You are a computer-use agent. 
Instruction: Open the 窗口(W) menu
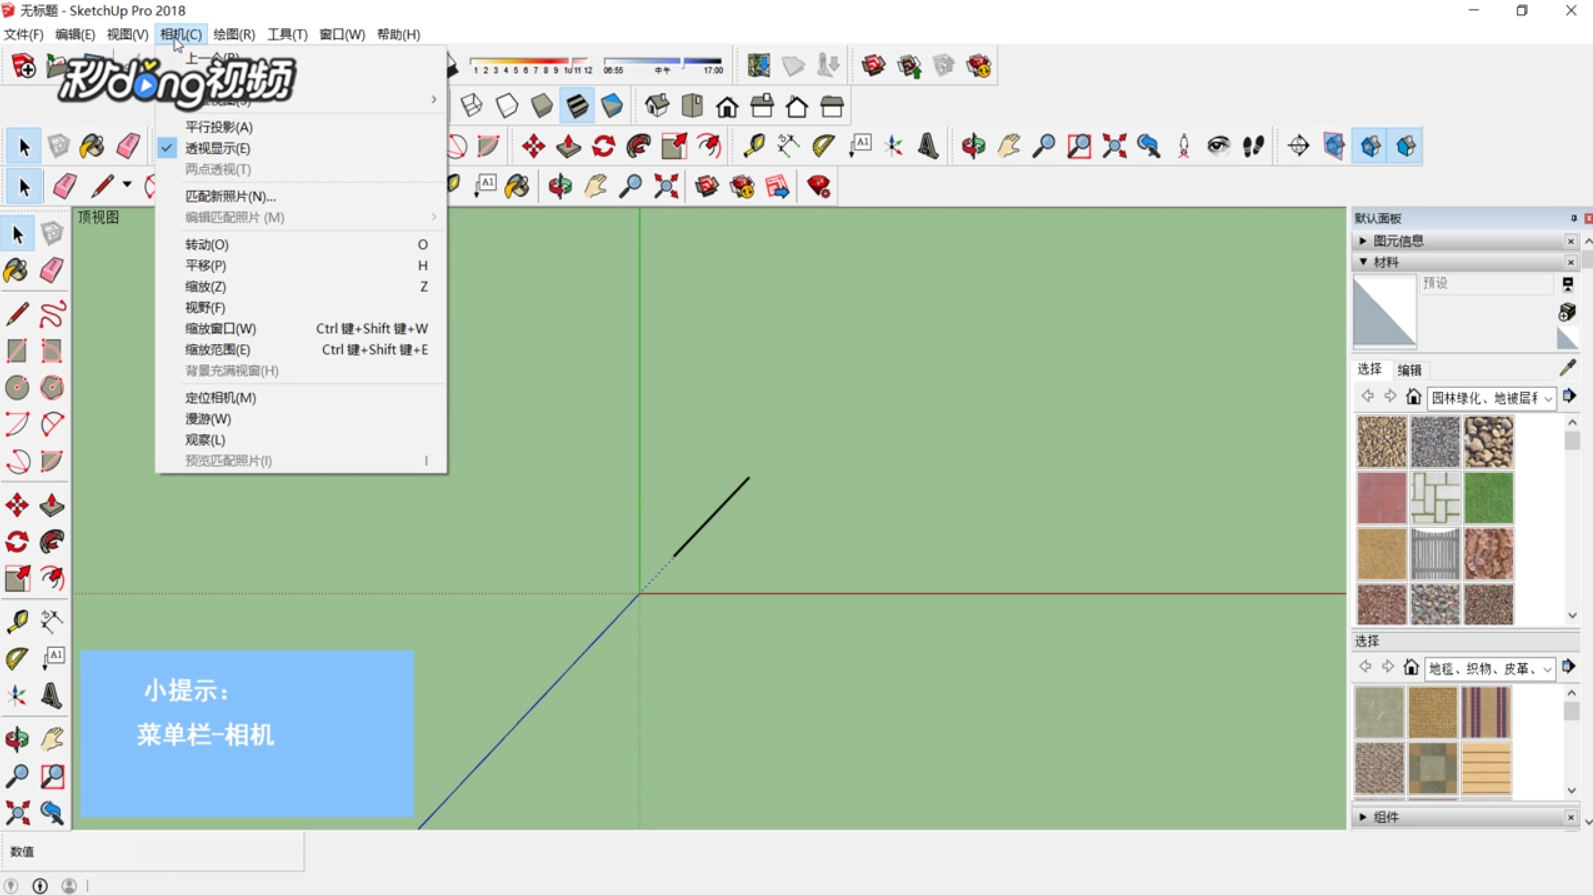tap(342, 34)
